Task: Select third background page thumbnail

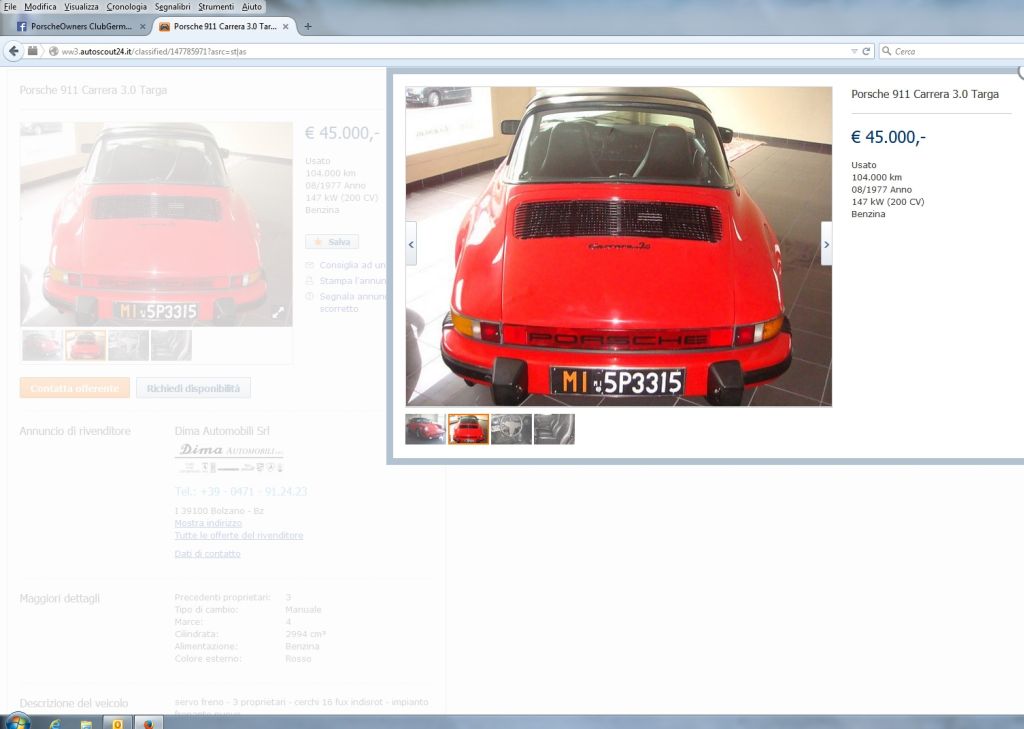Action: point(128,345)
